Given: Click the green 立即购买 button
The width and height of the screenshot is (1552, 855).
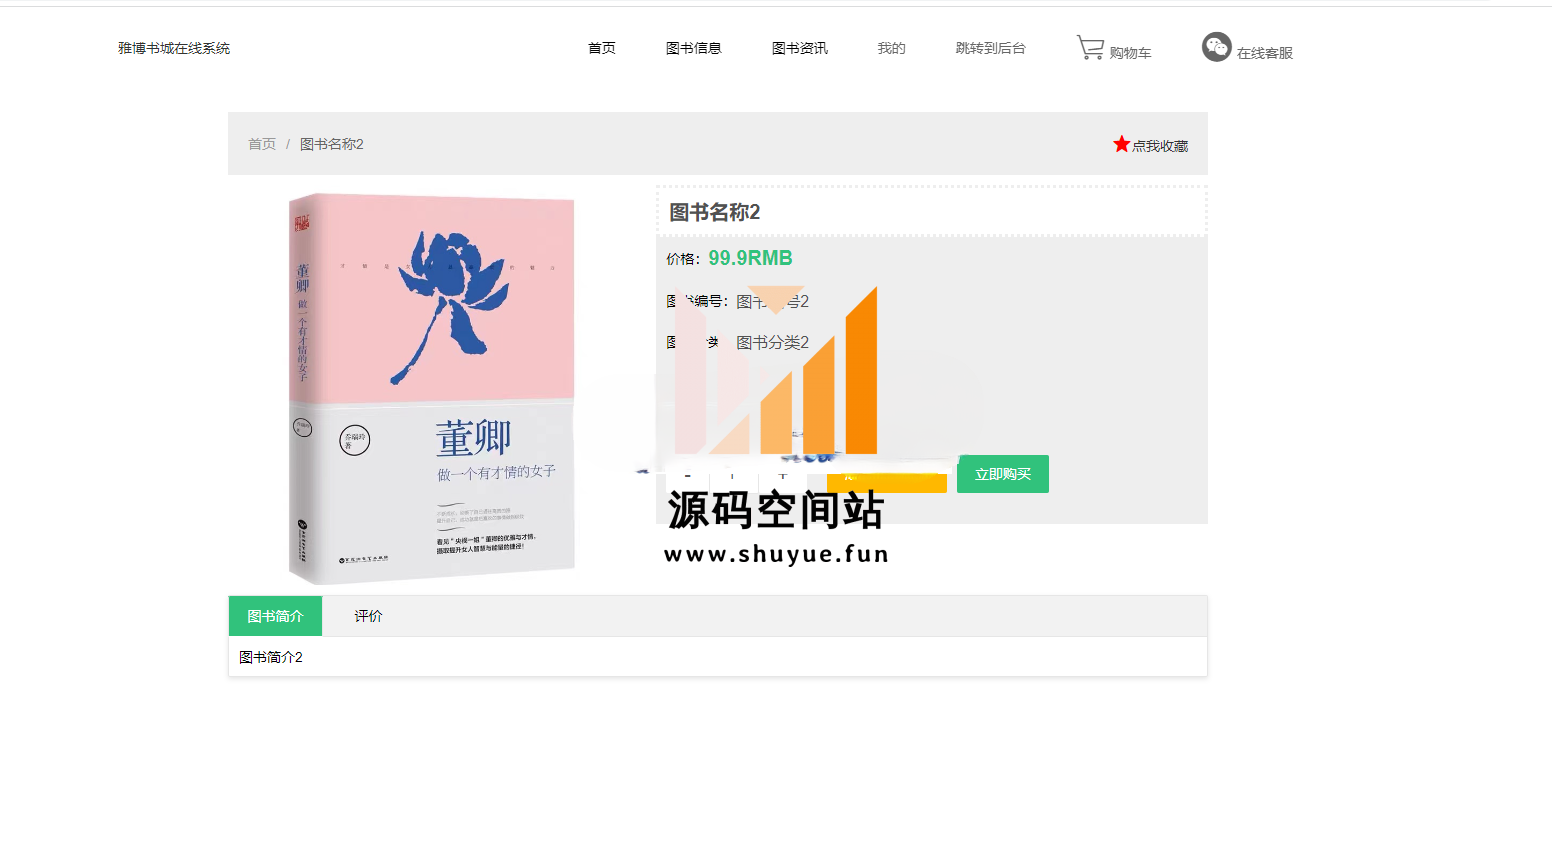Looking at the screenshot, I should click(1003, 474).
